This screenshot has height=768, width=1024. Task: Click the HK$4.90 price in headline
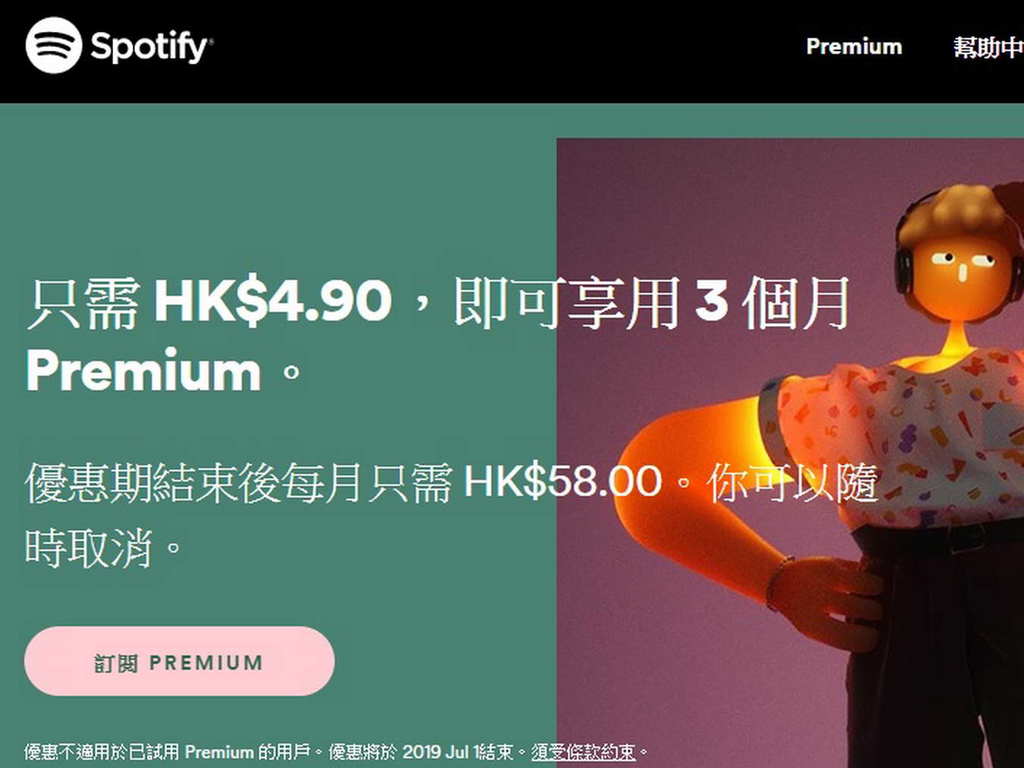(272, 302)
